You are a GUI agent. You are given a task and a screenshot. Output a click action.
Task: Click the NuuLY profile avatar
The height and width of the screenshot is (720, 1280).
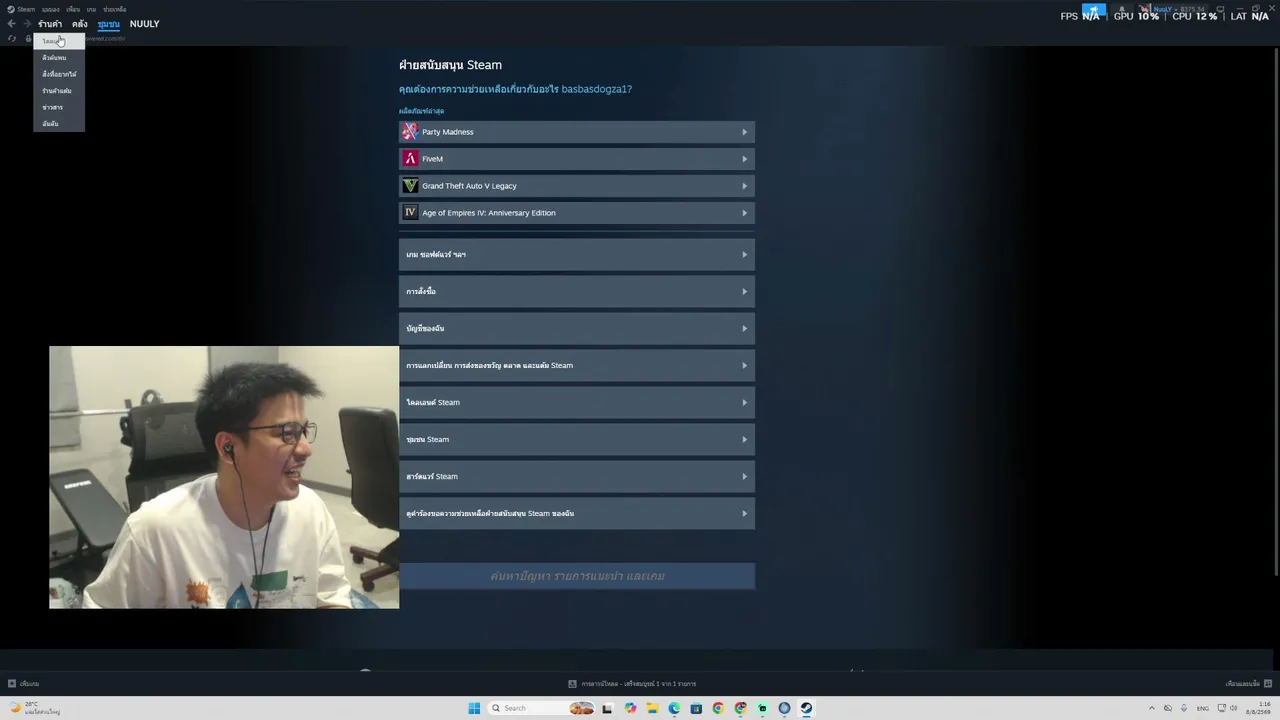coord(1145,10)
